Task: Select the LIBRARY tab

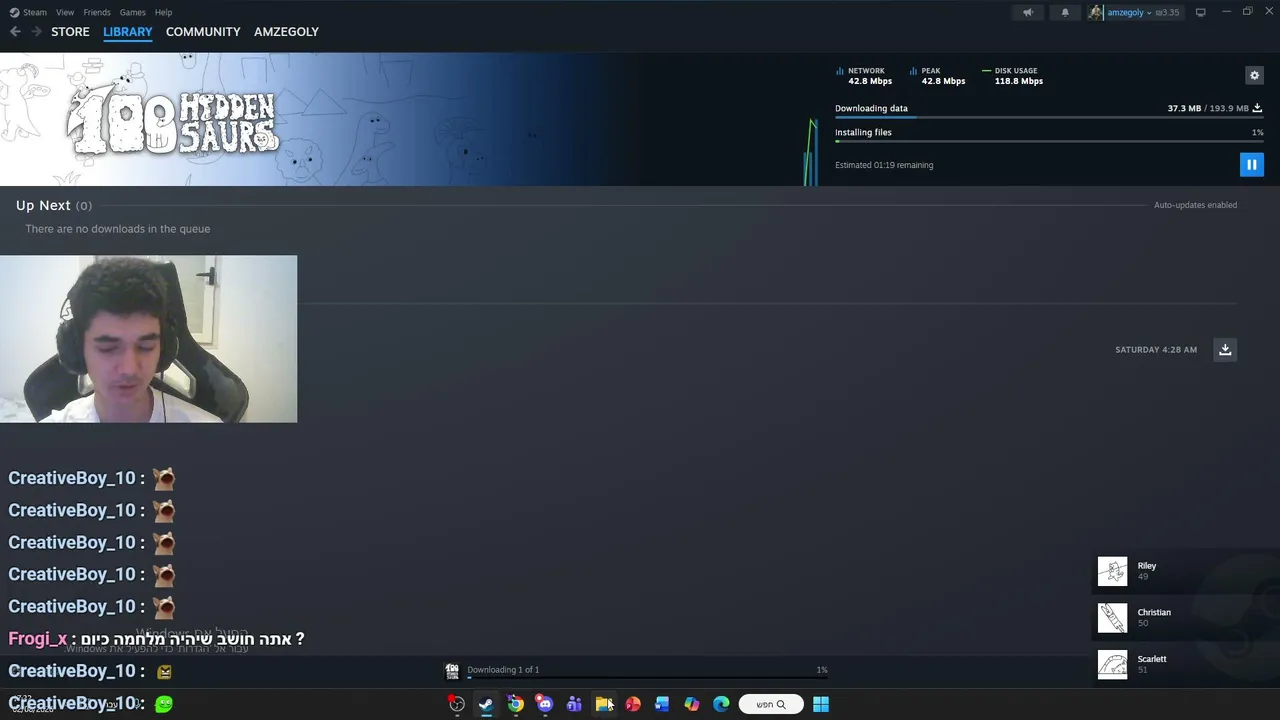Action: pos(128,32)
